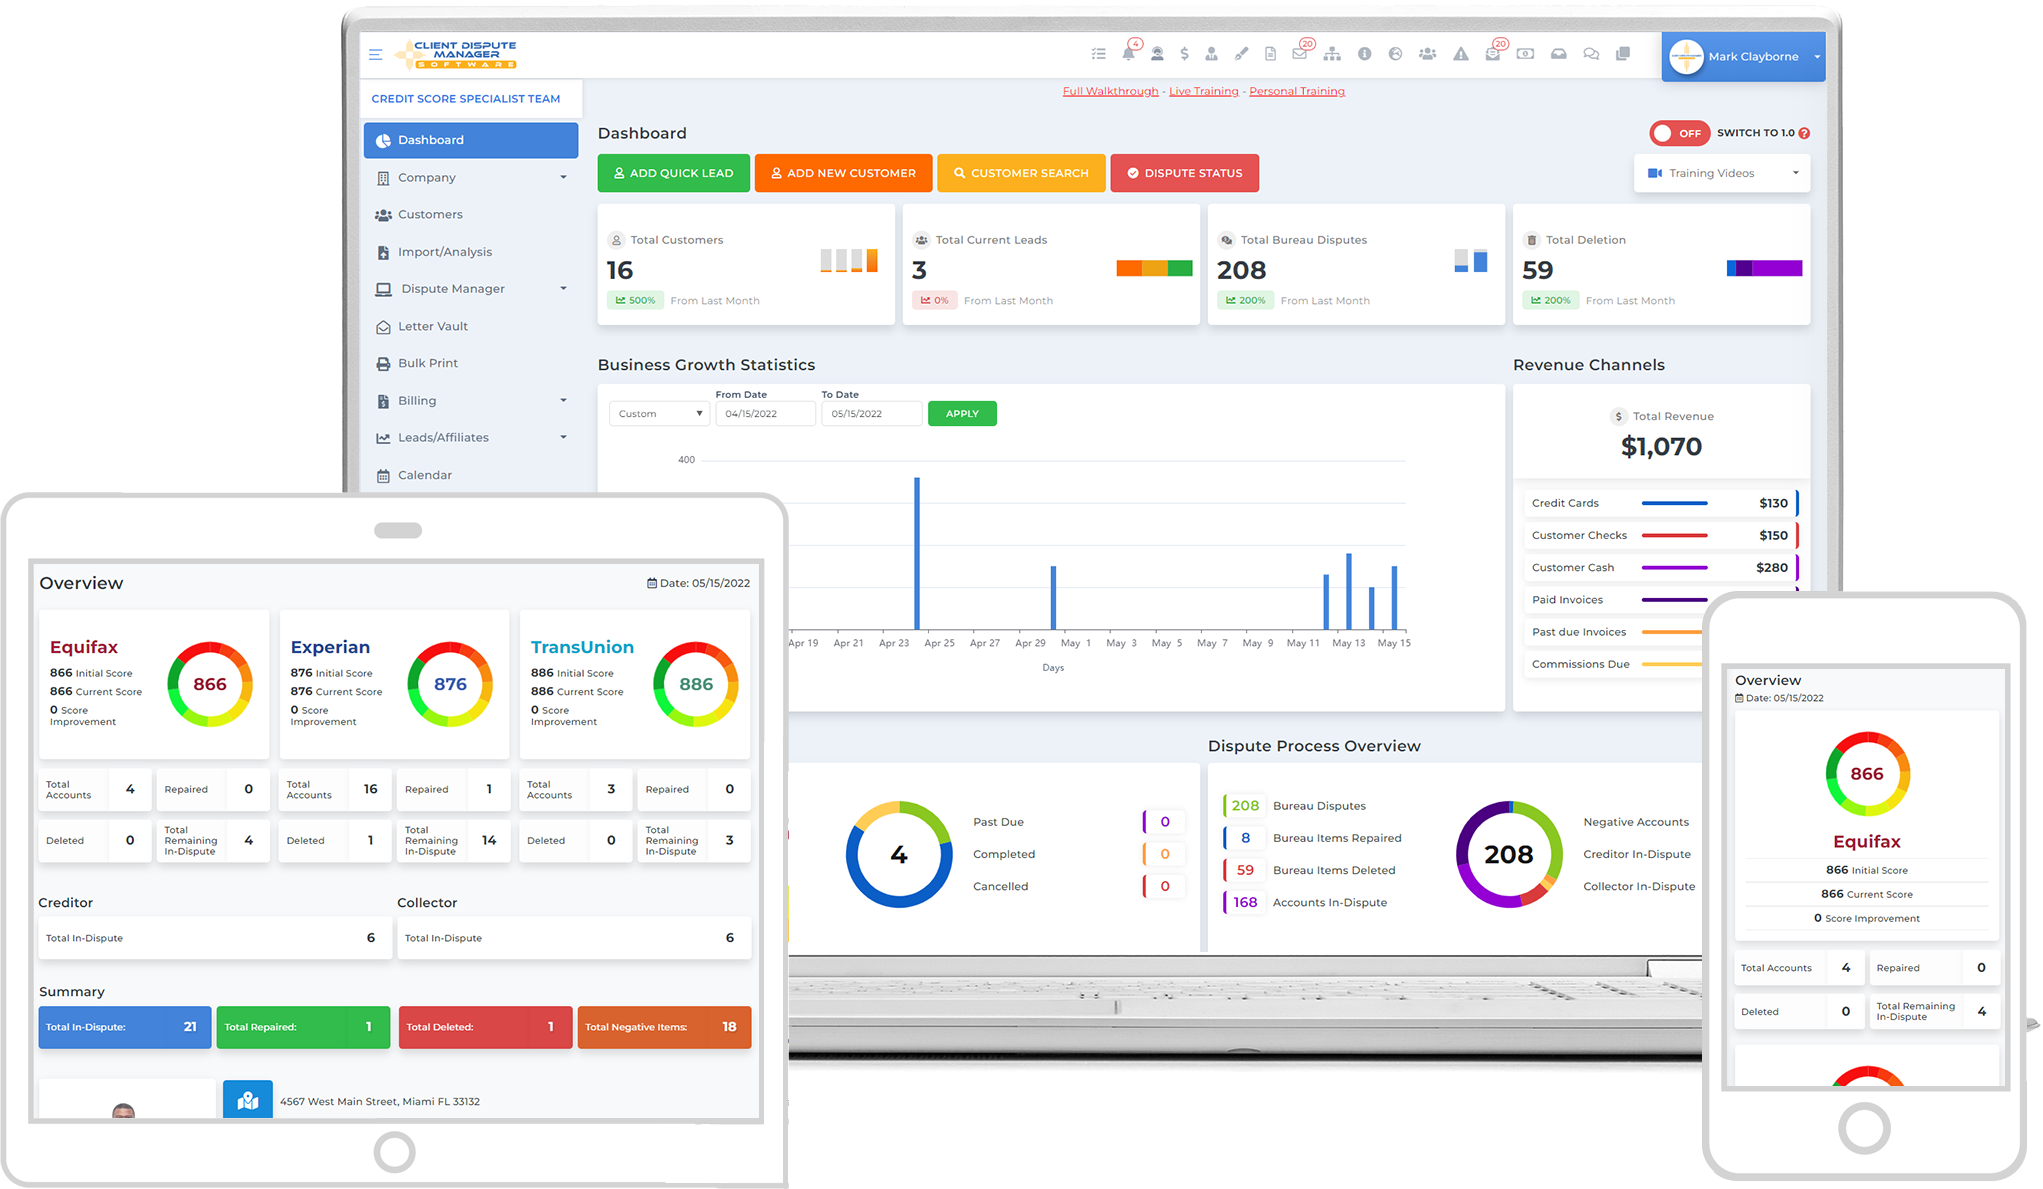Click the Apply button for date range

(962, 413)
